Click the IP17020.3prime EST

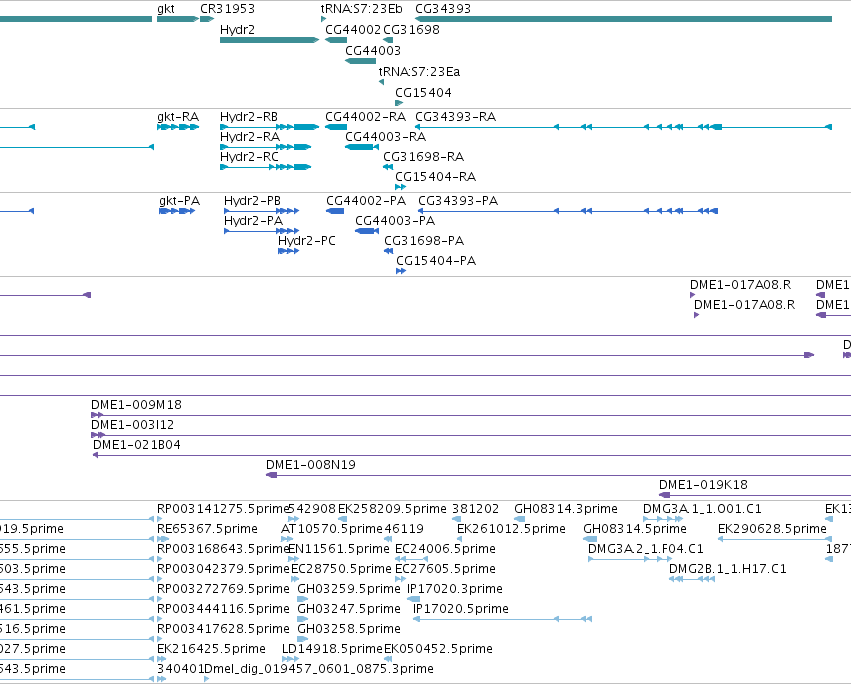(x=414, y=599)
